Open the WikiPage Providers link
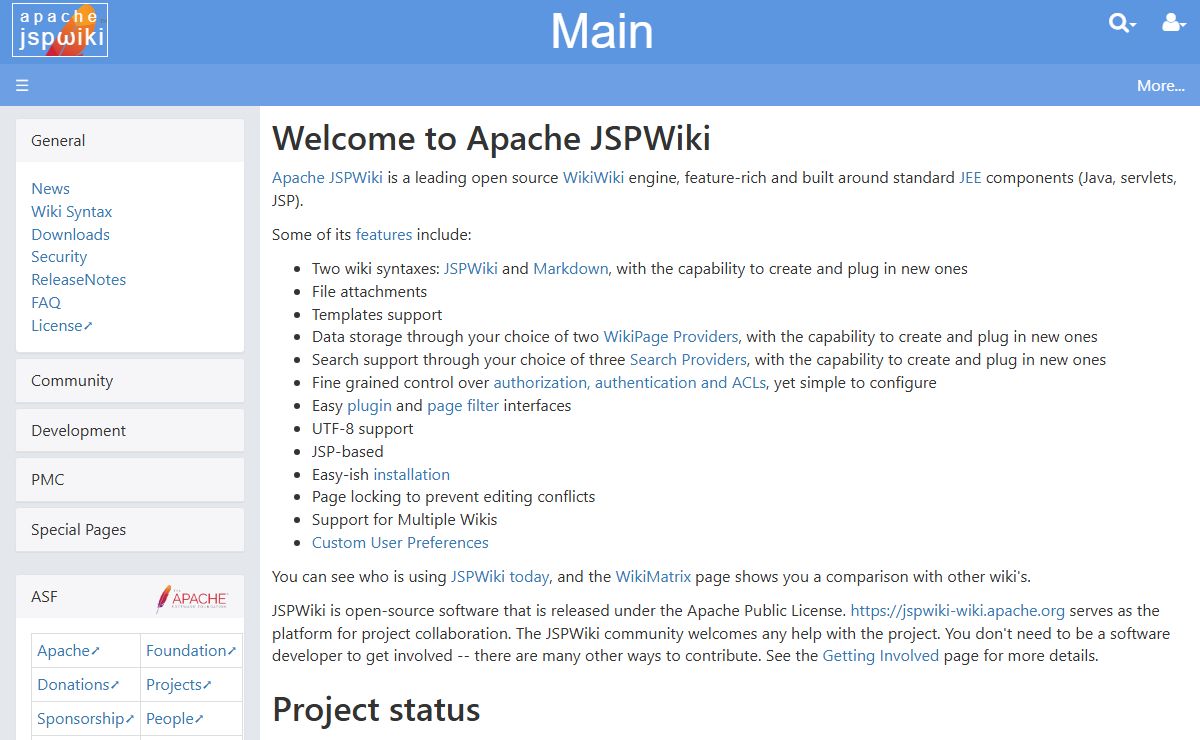This screenshot has width=1200, height=740. 671,337
